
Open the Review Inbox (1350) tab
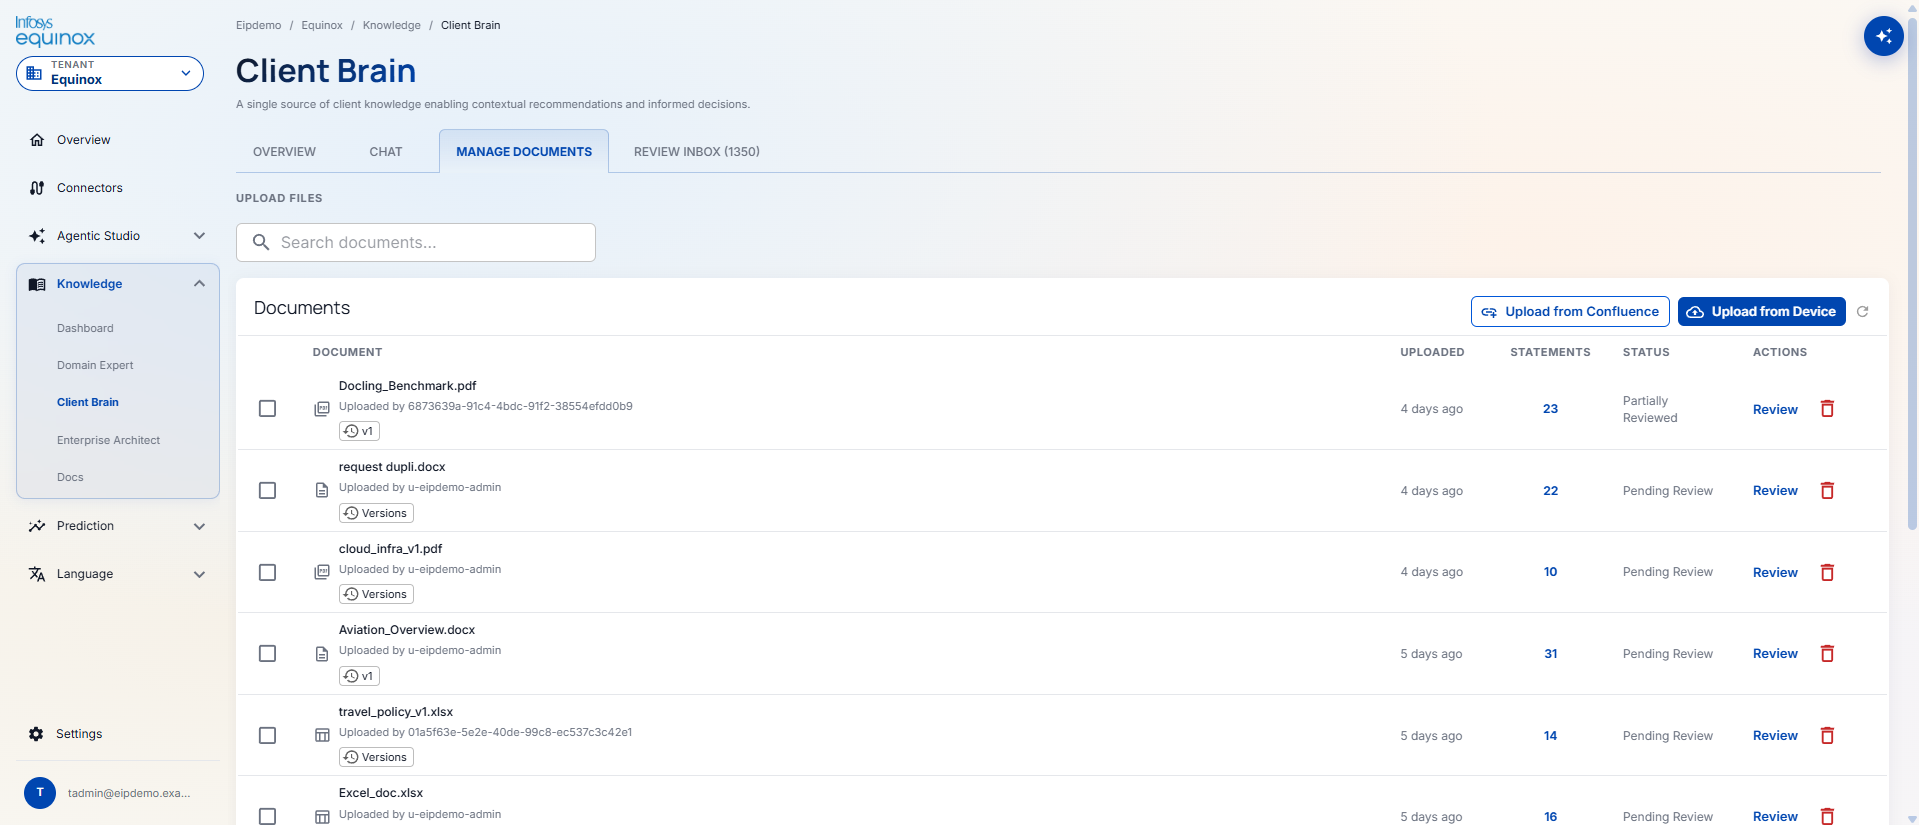[697, 152]
